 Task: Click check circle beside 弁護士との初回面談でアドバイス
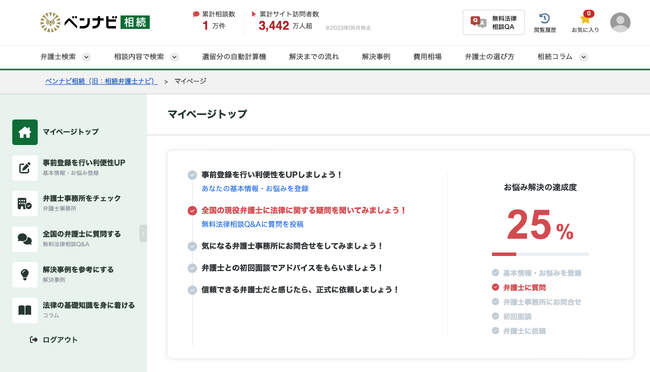coord(192,268)
